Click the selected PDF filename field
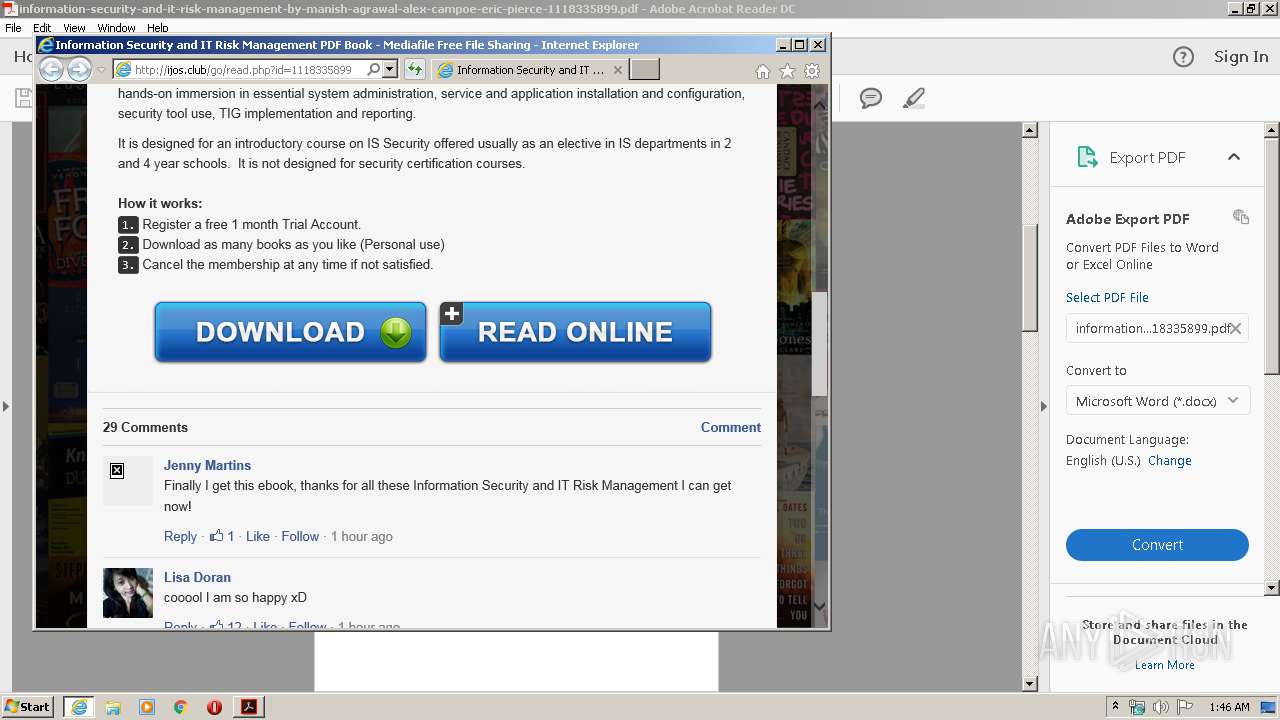This screenshot has width=1280, height=720. [1157, 328]
